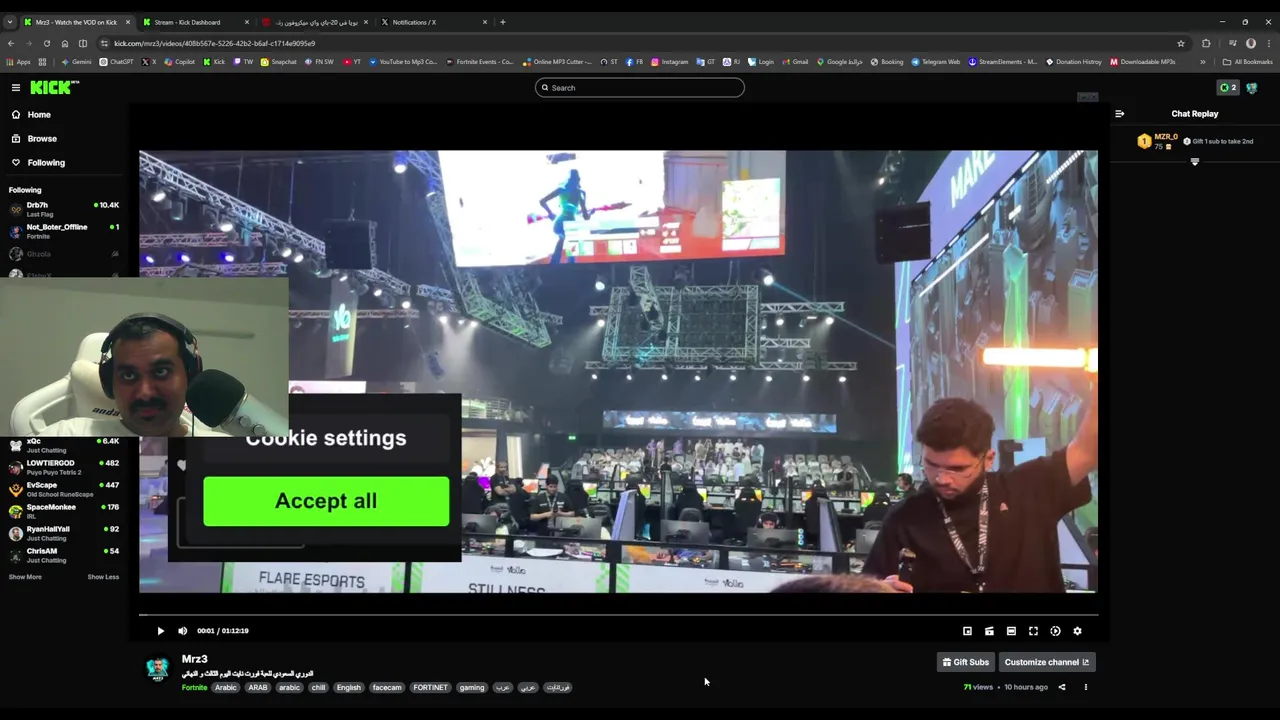Toggle theater mode in the player
Image resolution: width=1280 pixels, height=720 pixels.
coord(1011,631)
